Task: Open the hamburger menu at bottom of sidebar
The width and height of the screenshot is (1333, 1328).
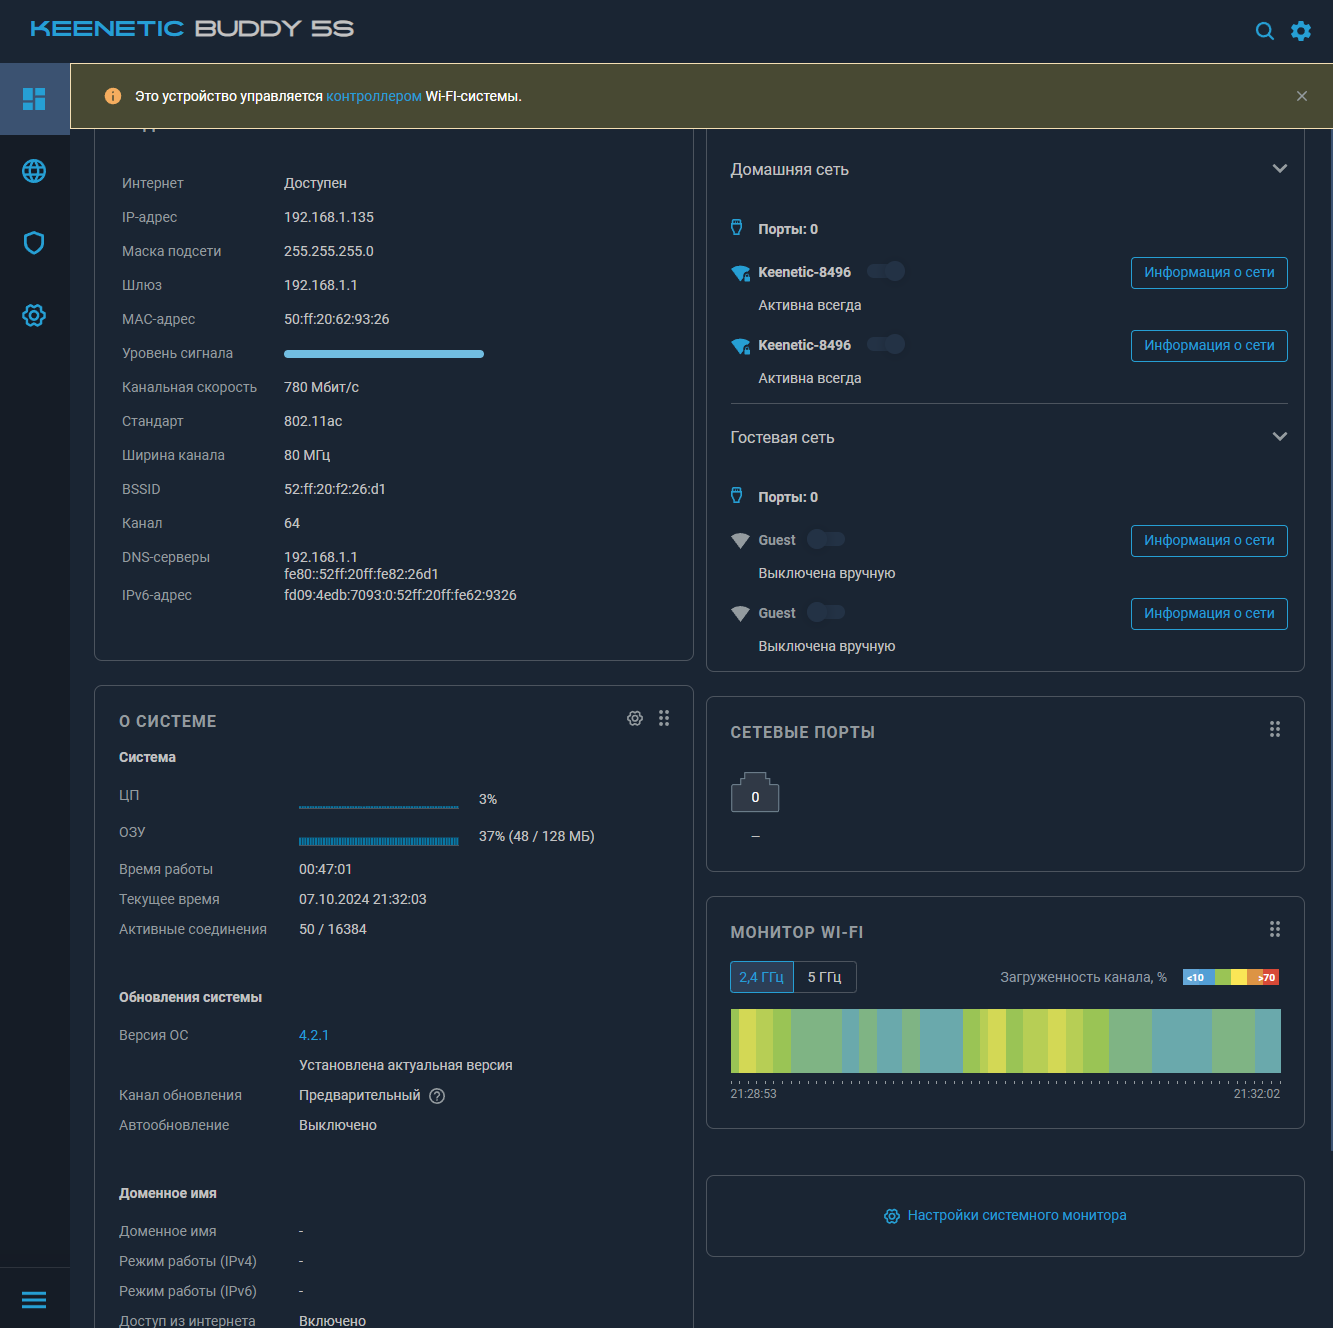Action: pyautogui.click(x=34, y=1299)
